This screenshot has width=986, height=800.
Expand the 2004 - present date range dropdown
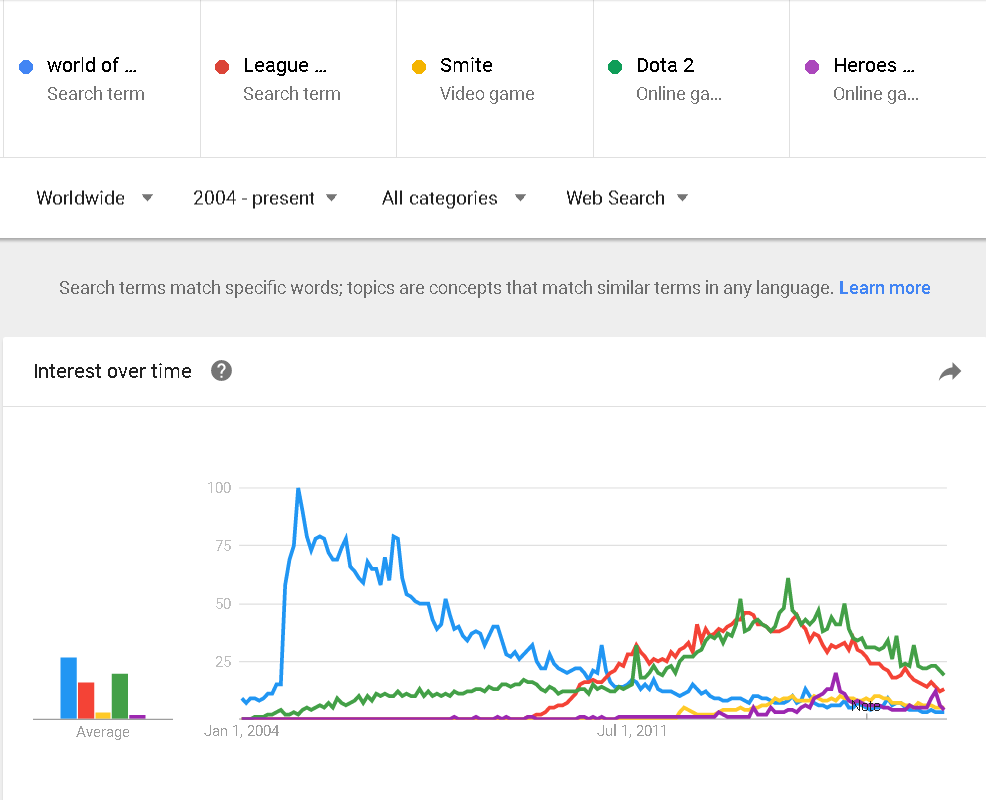click(x=265, y=198)
